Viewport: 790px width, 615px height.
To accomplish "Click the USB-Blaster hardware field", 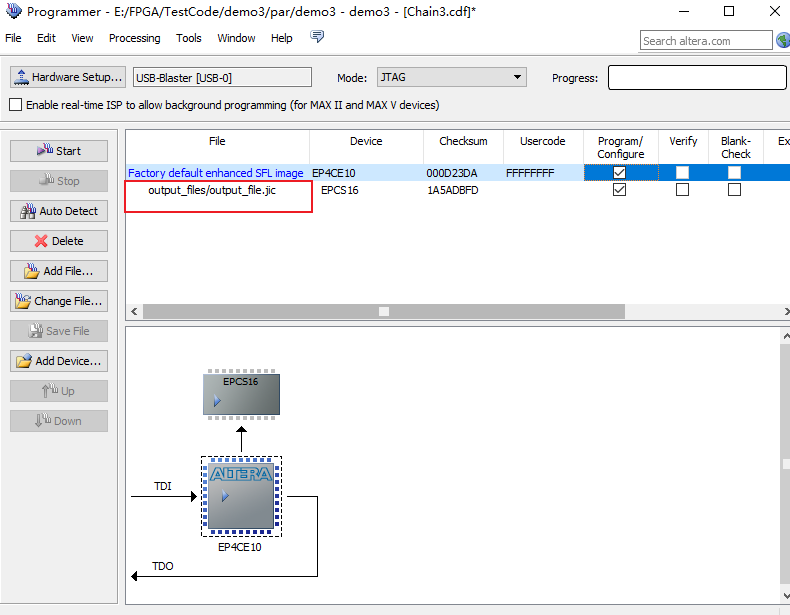I will point(222,78).
